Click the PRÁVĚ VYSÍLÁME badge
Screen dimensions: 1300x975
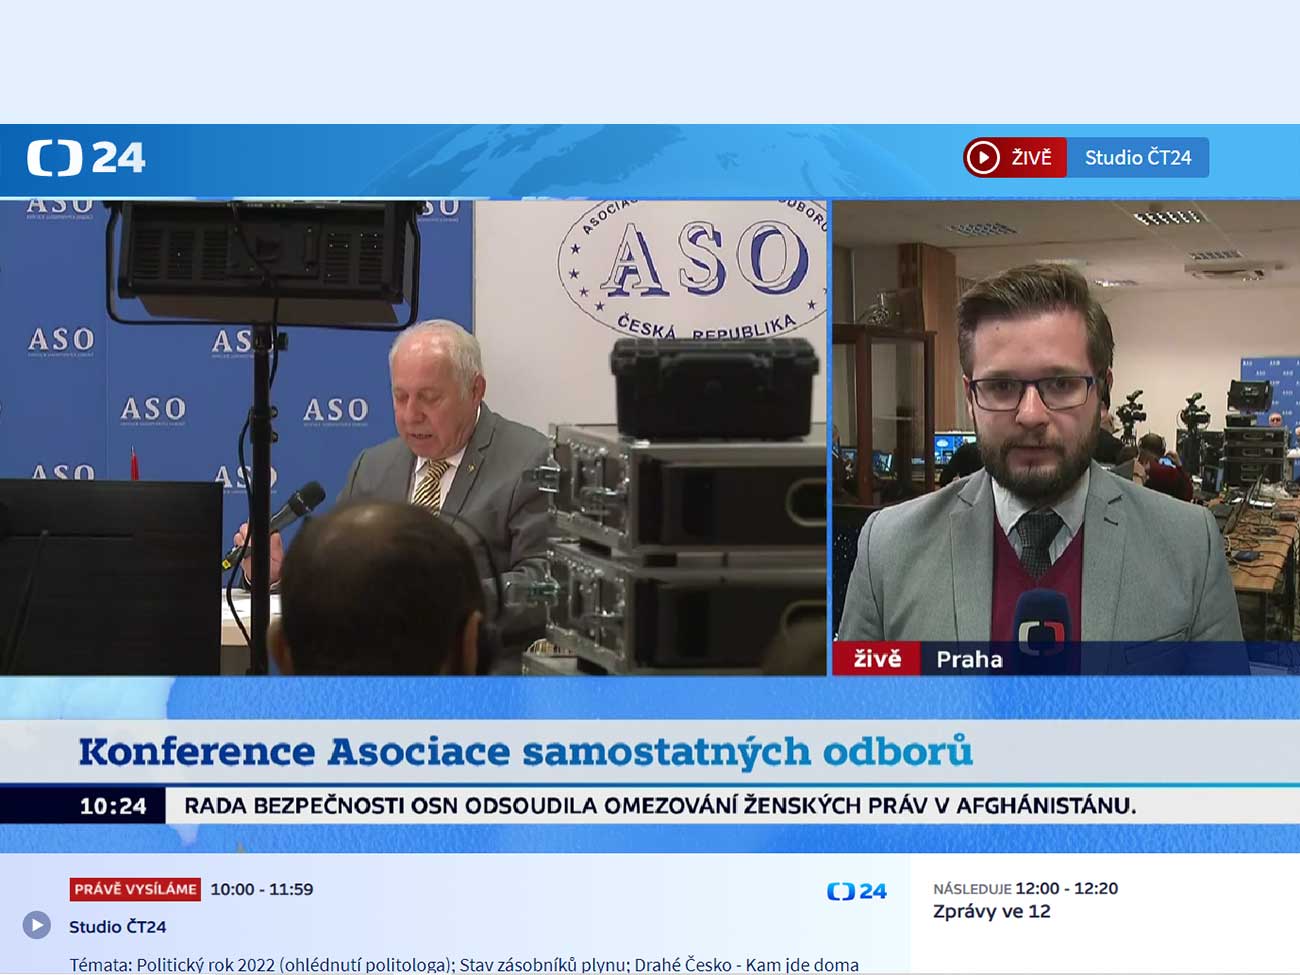tap(135, 889)
